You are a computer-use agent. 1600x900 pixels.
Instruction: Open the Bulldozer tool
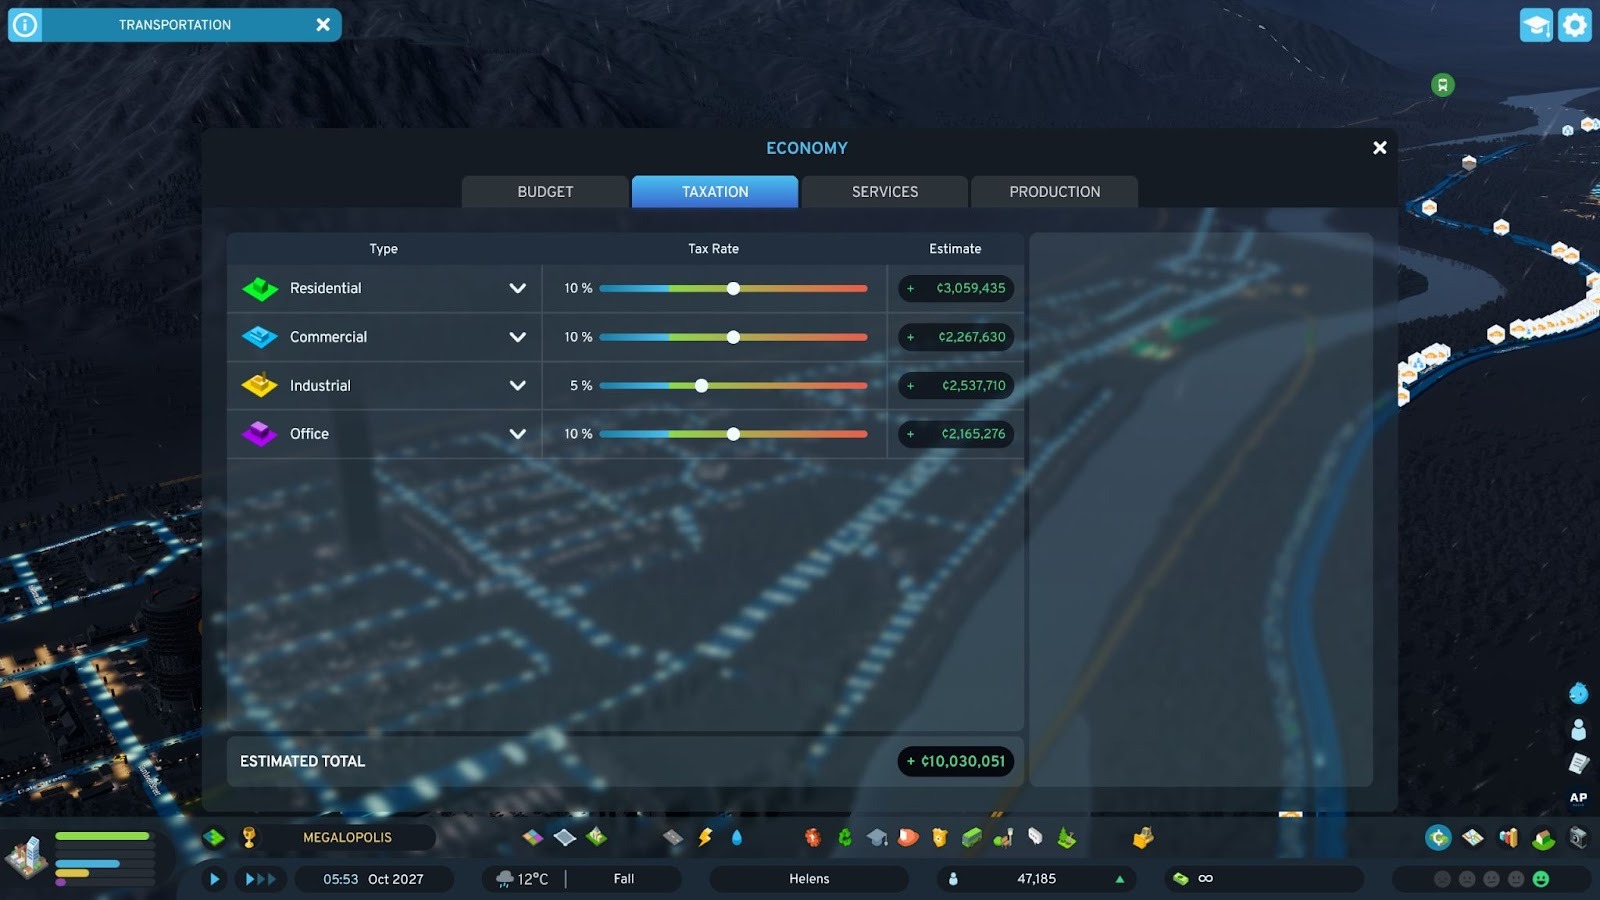pyautogui.click(x=1143, y=837)
